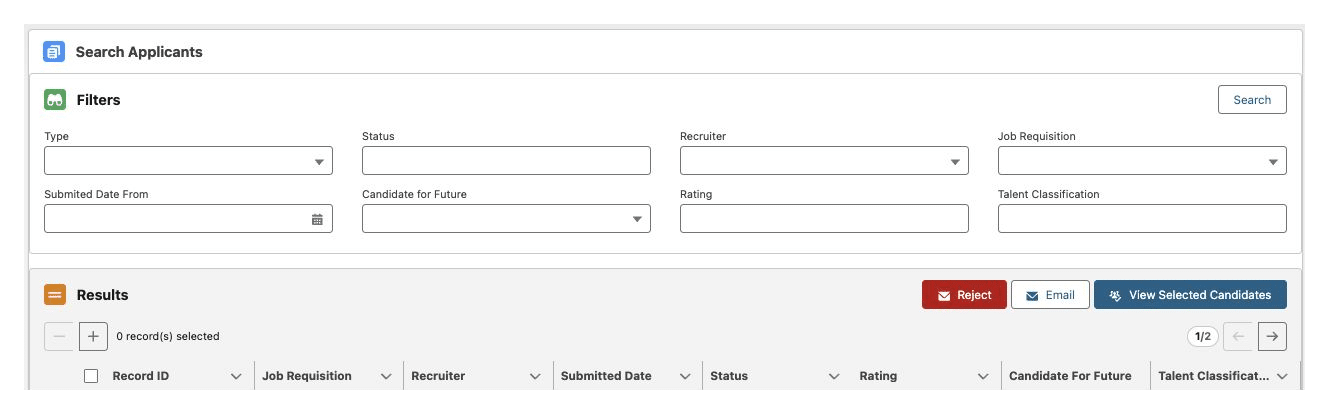Expand the Recruiter column menu chevron
This screenshot has width=1329, height=414.
(x=535, y=377)
